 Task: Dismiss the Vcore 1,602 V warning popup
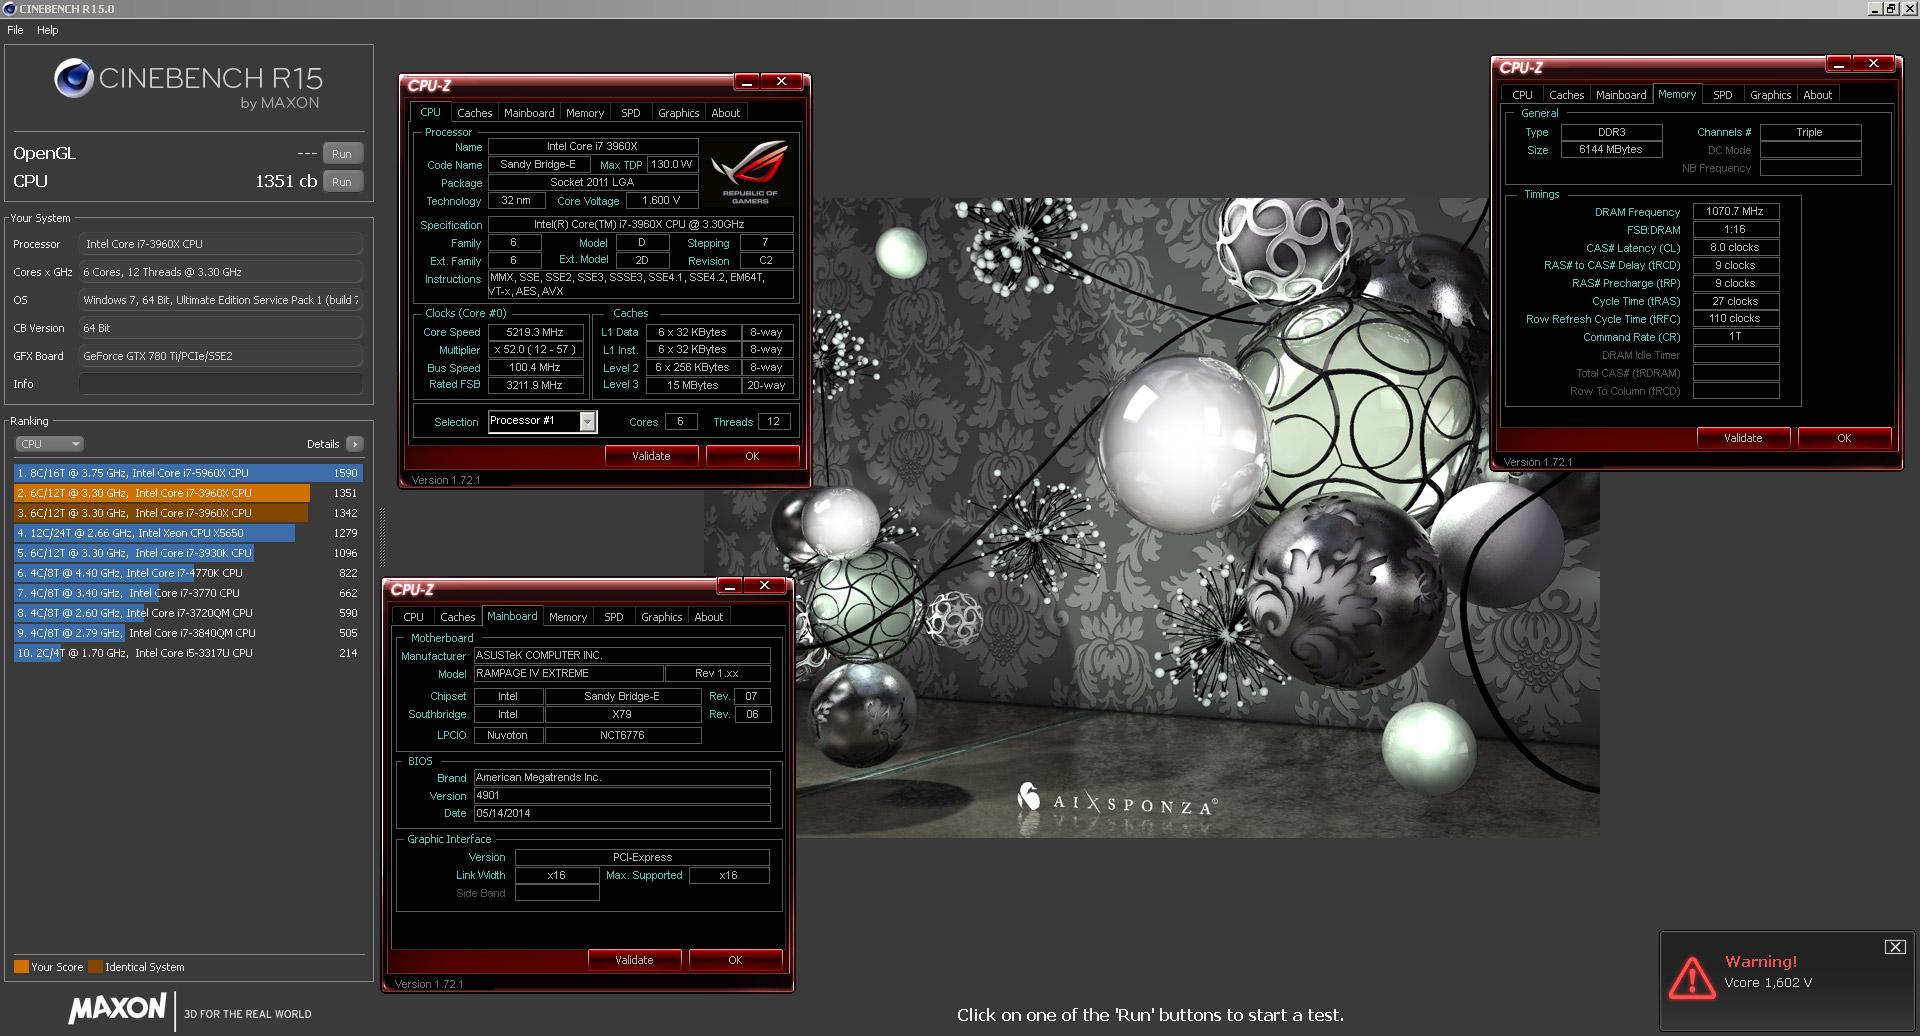point(1896,945)
